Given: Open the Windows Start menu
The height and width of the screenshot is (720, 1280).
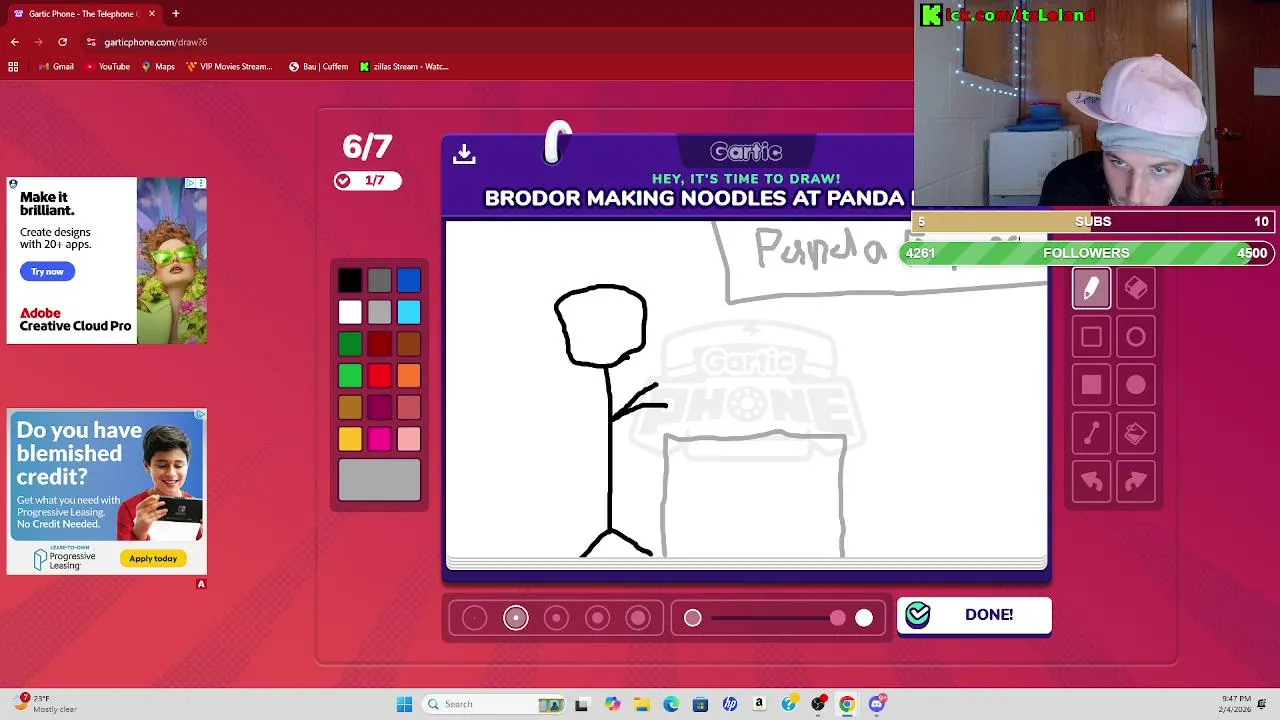Looking at the screenshot, I should tap(404, 704).
